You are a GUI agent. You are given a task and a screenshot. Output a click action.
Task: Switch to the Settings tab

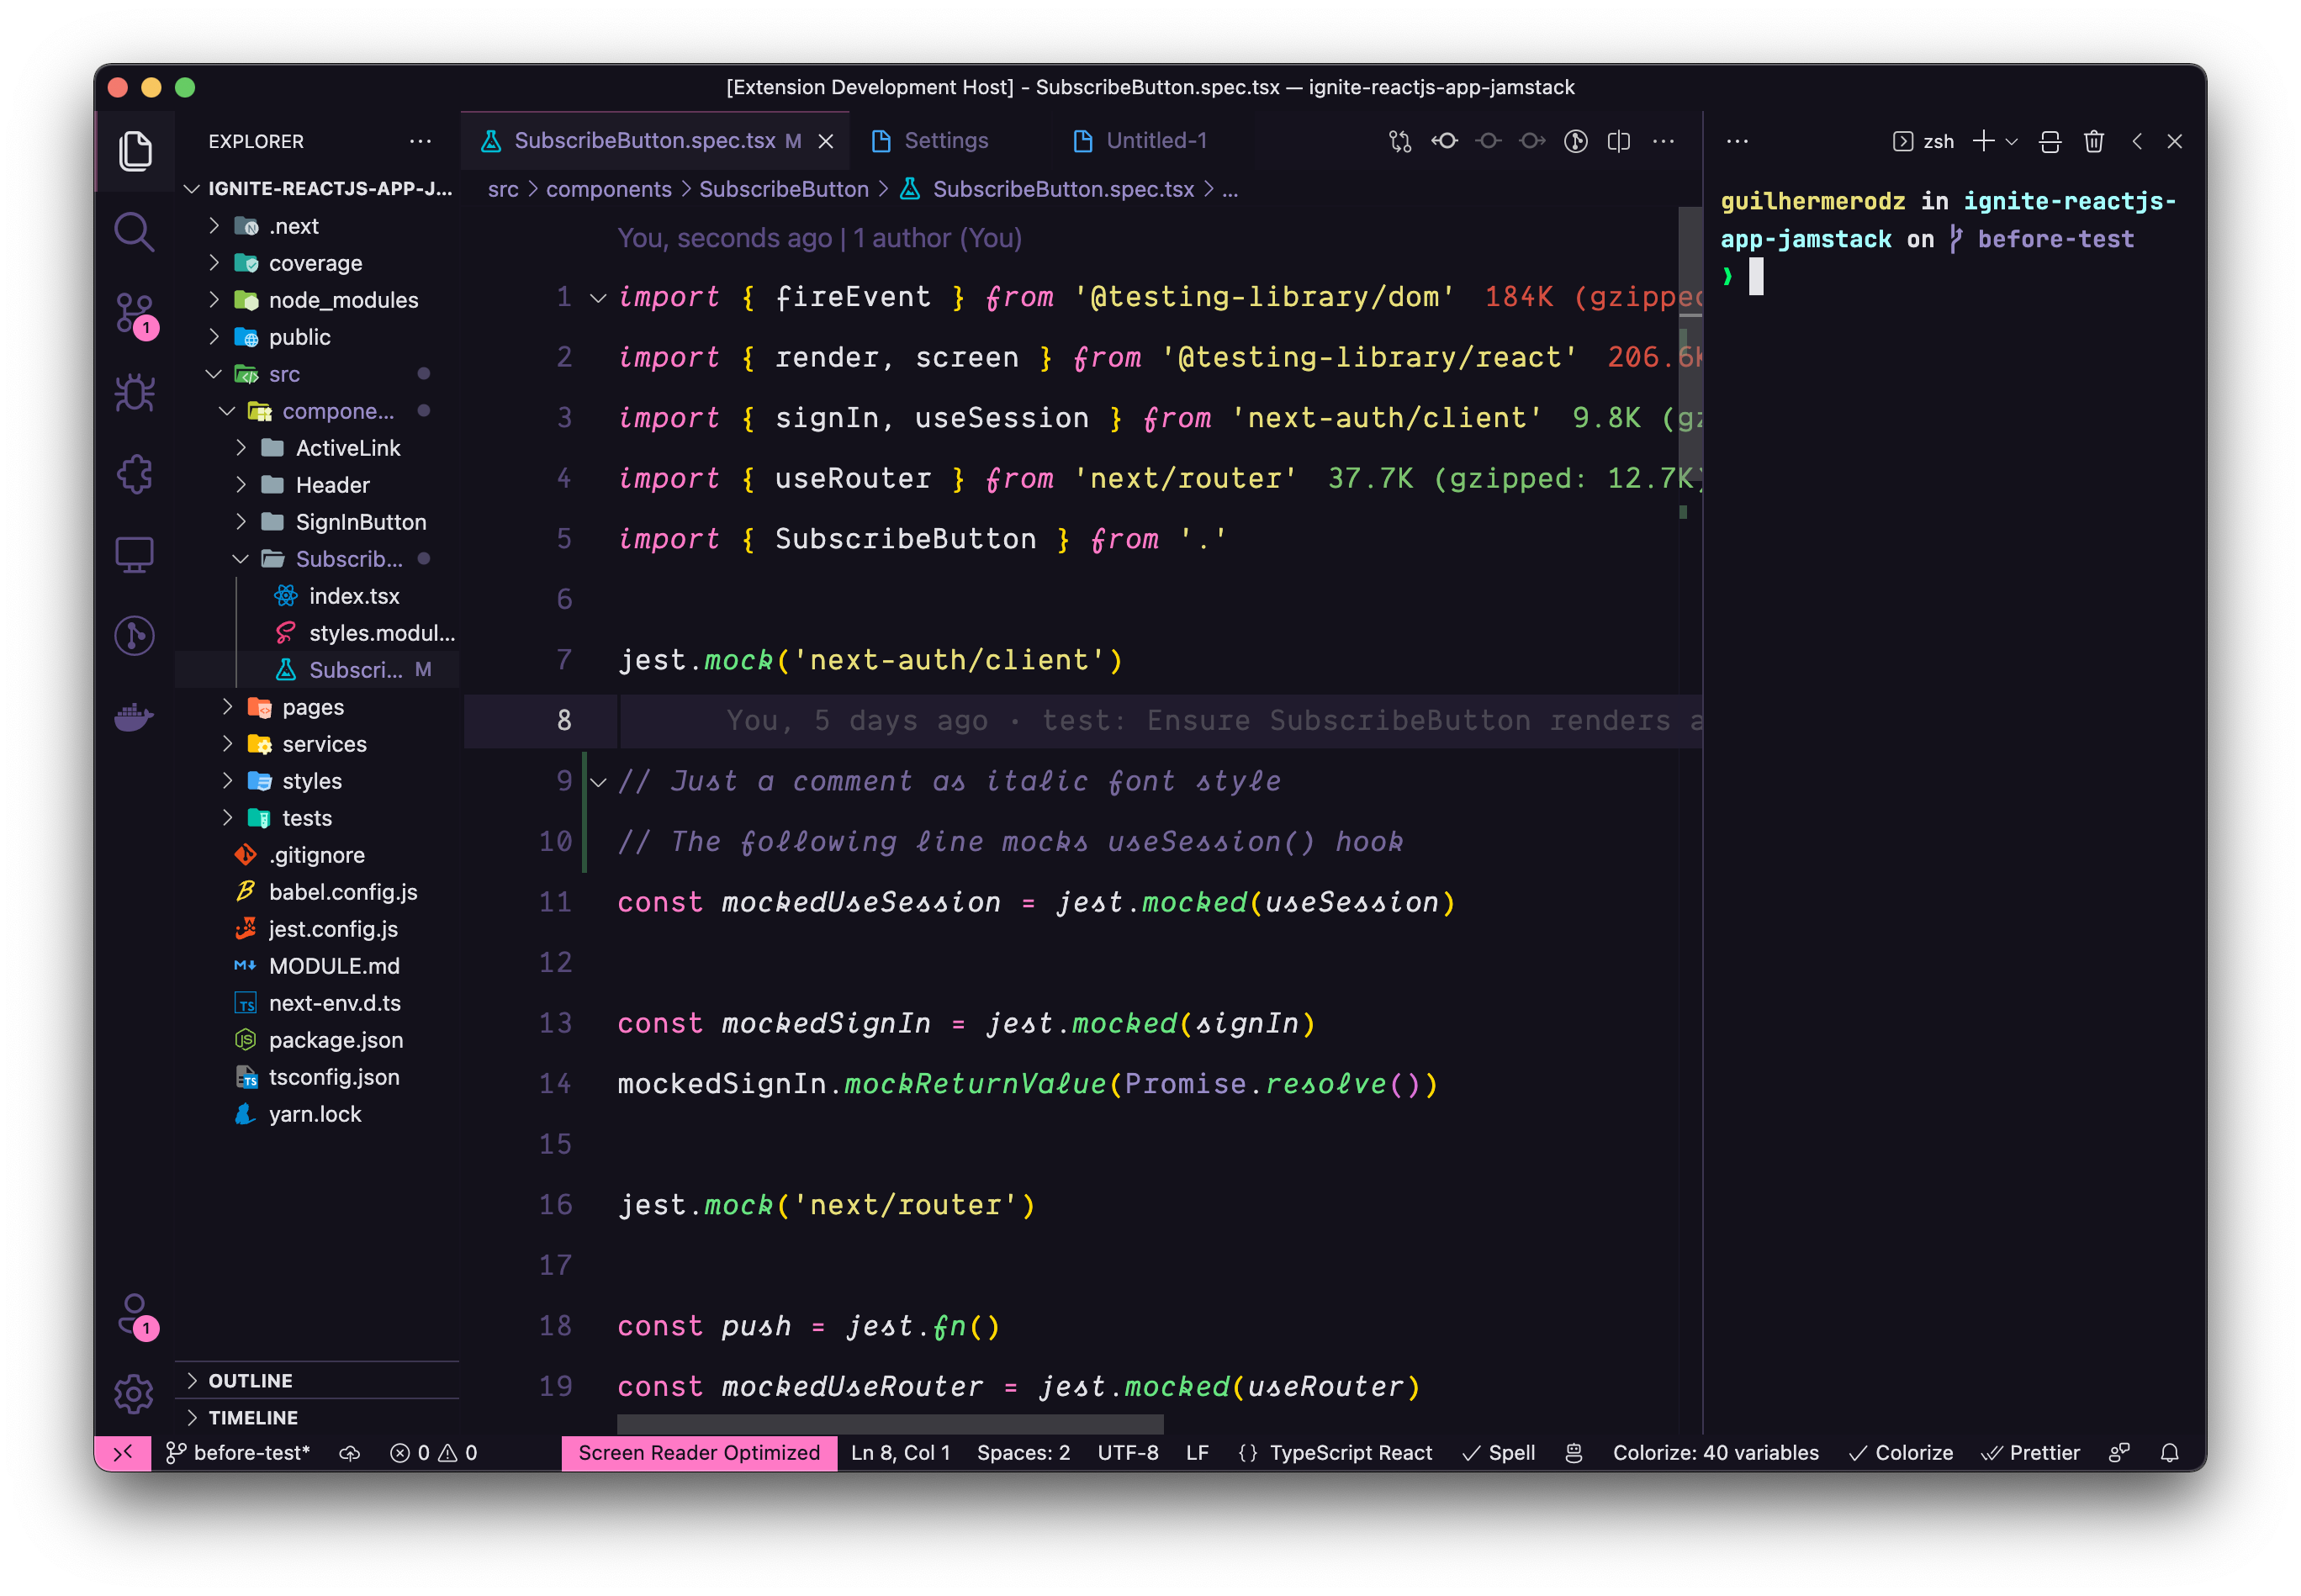click(945, 141)
